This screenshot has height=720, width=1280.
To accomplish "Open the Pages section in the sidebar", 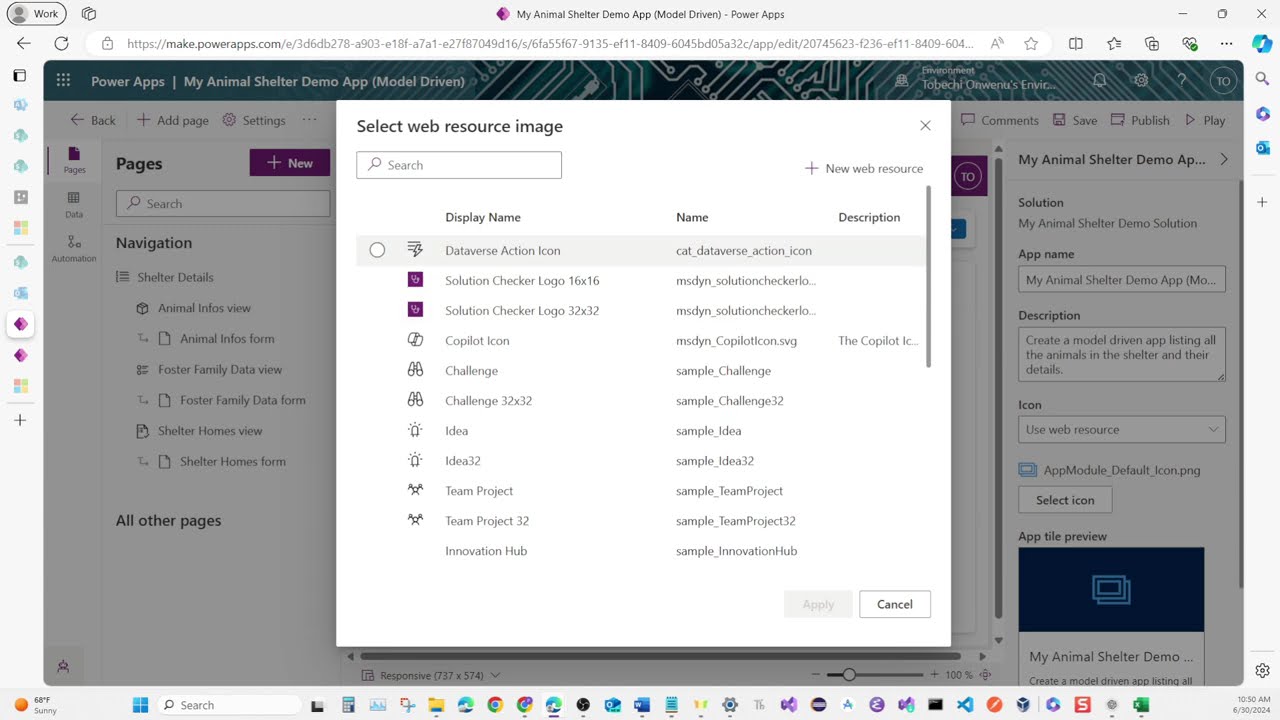I will click(74, 160).
